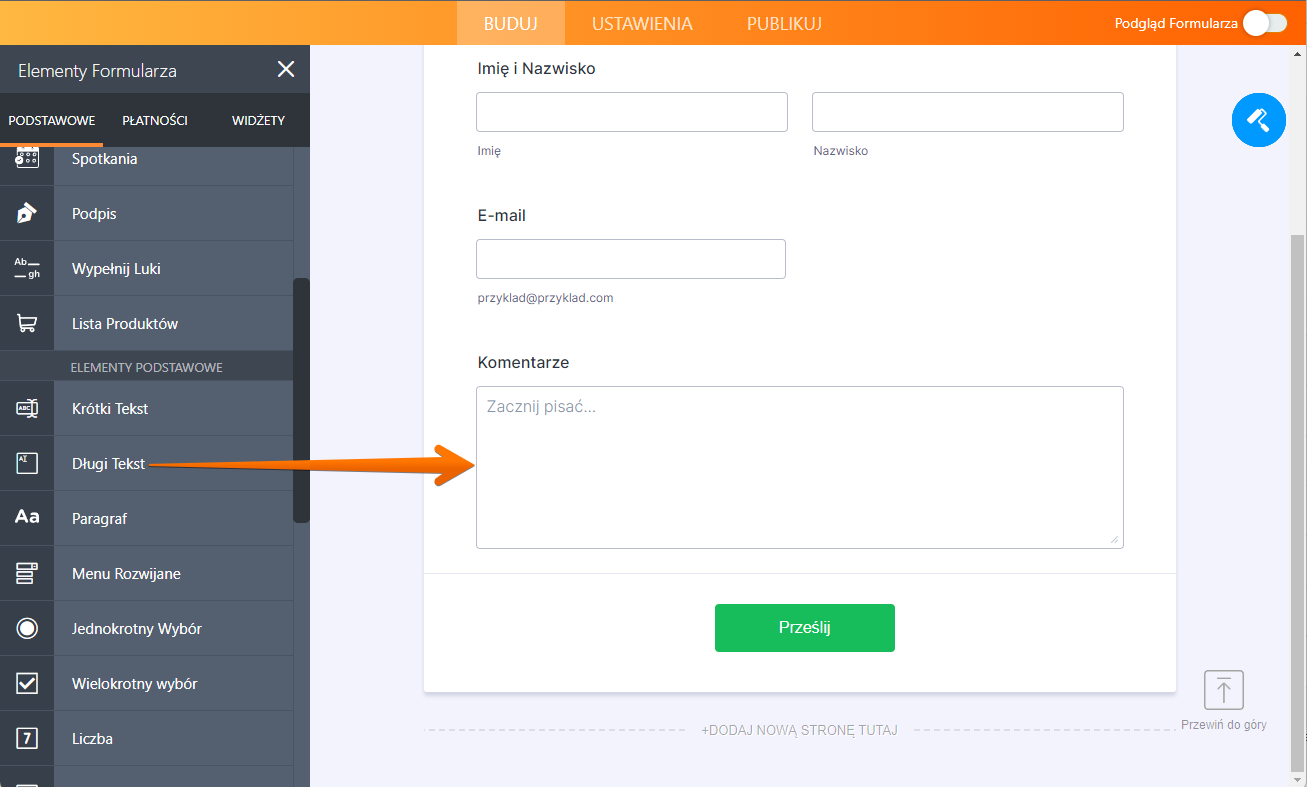
Task: Select the Podpis signature pen icon
Action: point(27,213)
